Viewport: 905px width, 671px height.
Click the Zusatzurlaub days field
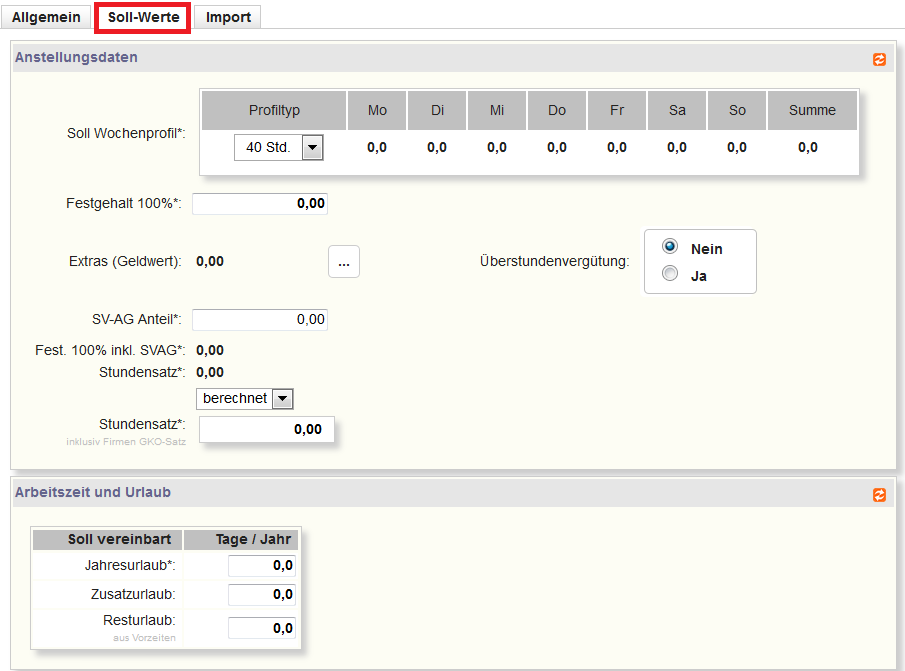click(262, 596)
